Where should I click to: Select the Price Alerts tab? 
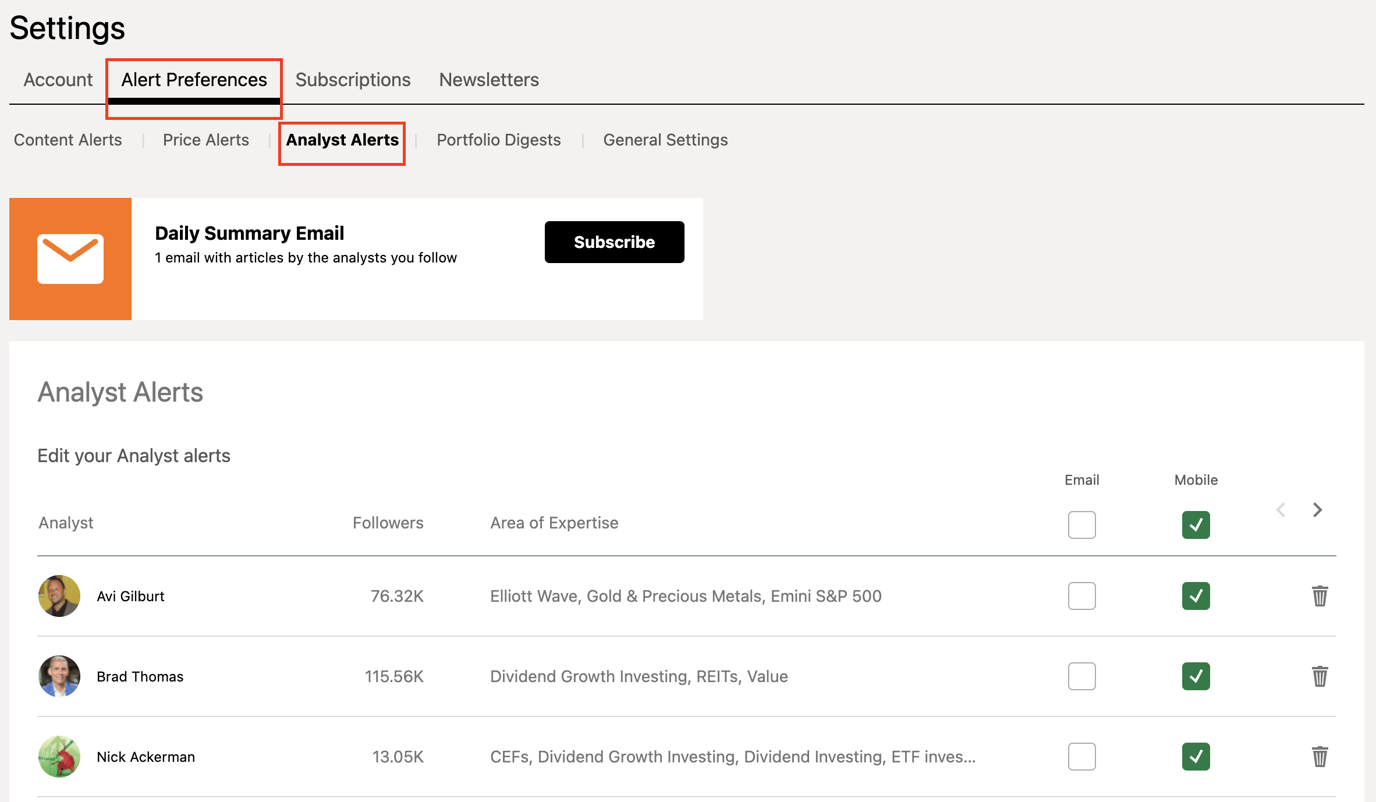coord(205,140)
